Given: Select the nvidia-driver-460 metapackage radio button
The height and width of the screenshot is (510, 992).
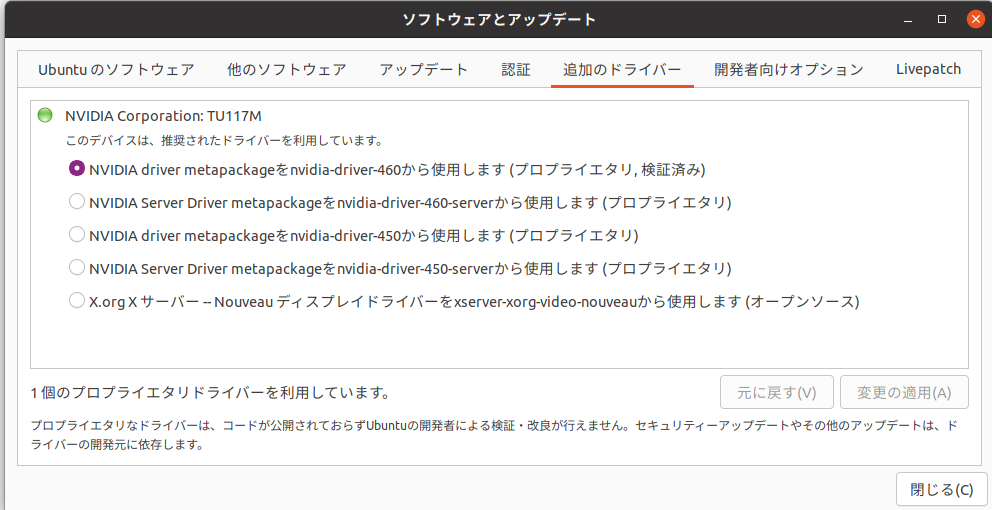Looking at the screenshot, I should click(77, 169).
